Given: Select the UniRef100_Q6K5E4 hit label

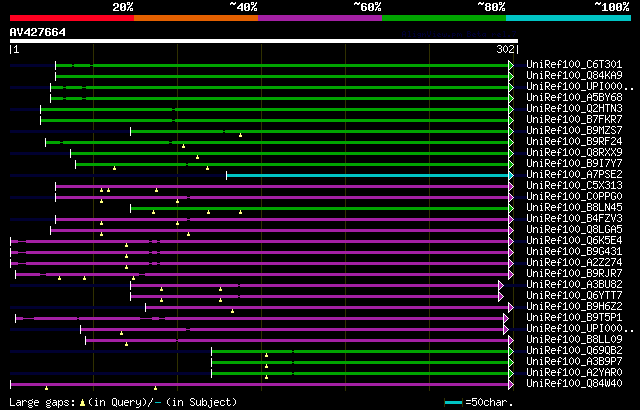Looking at the screenshot, I should click(574, 241).
